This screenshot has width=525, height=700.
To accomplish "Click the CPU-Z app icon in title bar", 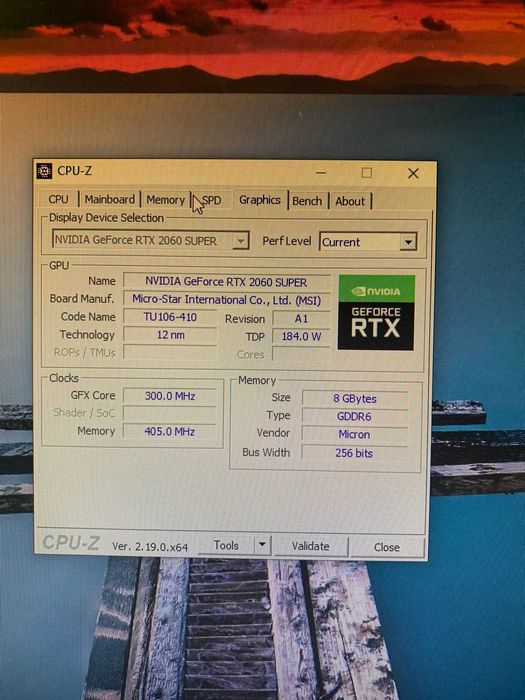I will pos(44,171).
